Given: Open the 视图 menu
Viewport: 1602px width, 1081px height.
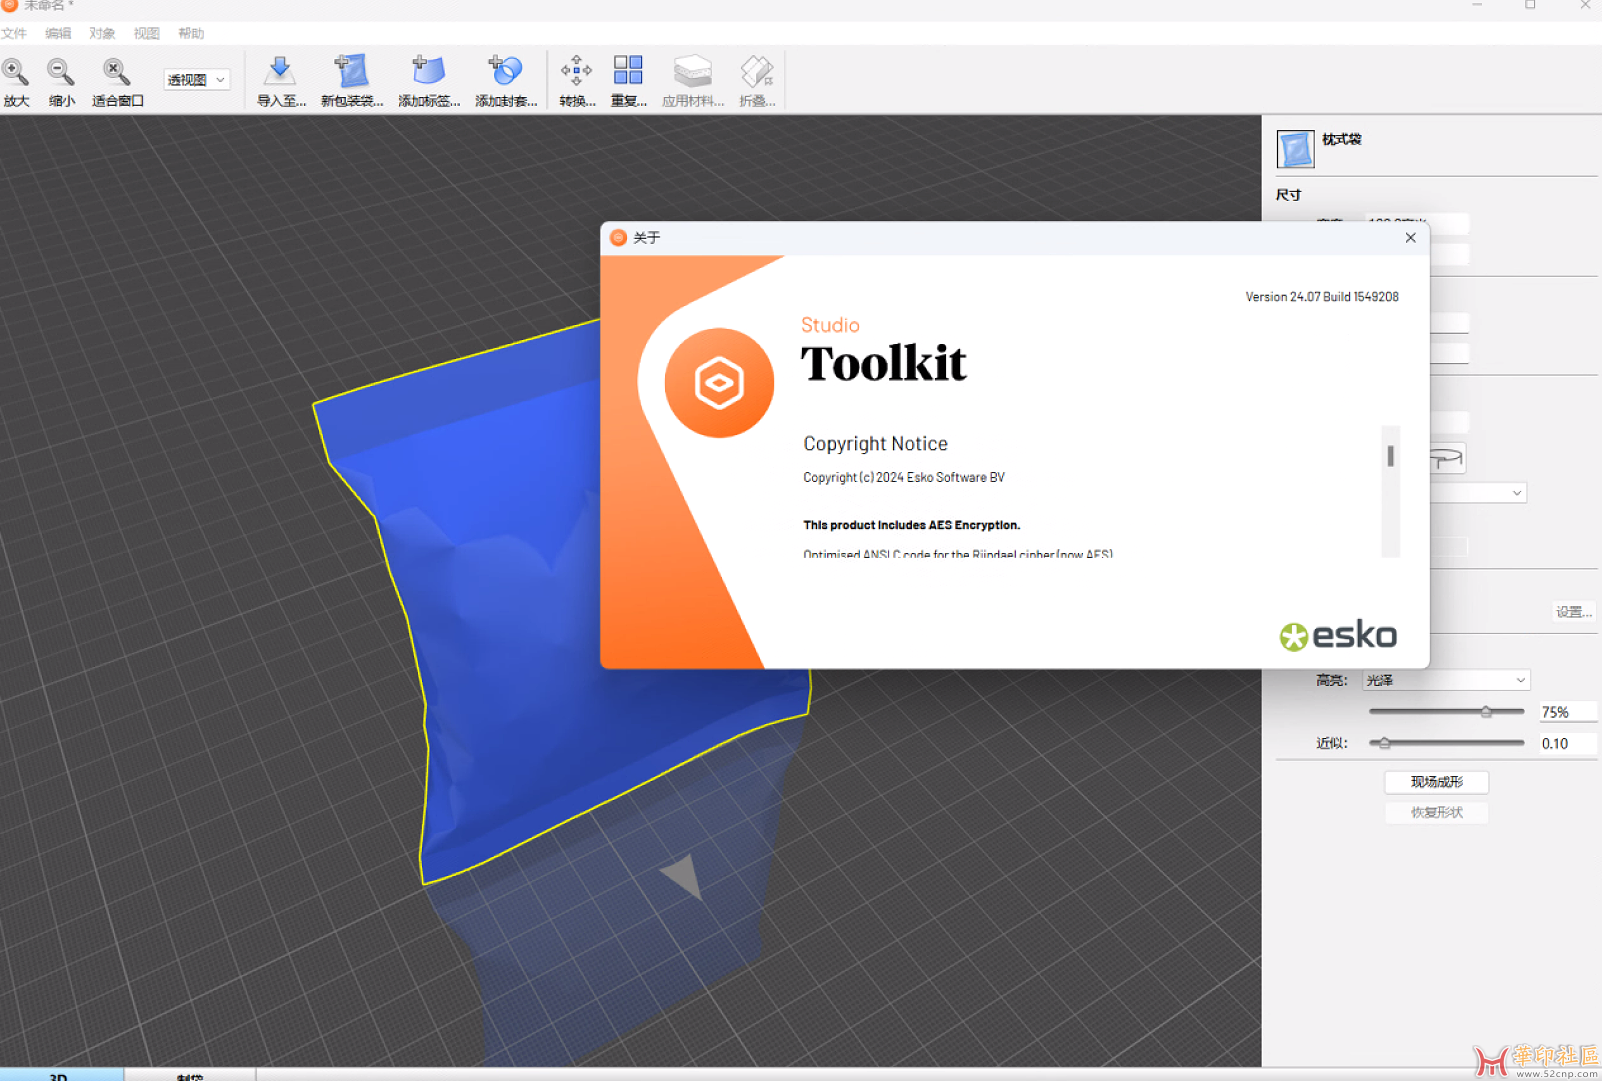Looking at the screenshot, I should (146, 33).
